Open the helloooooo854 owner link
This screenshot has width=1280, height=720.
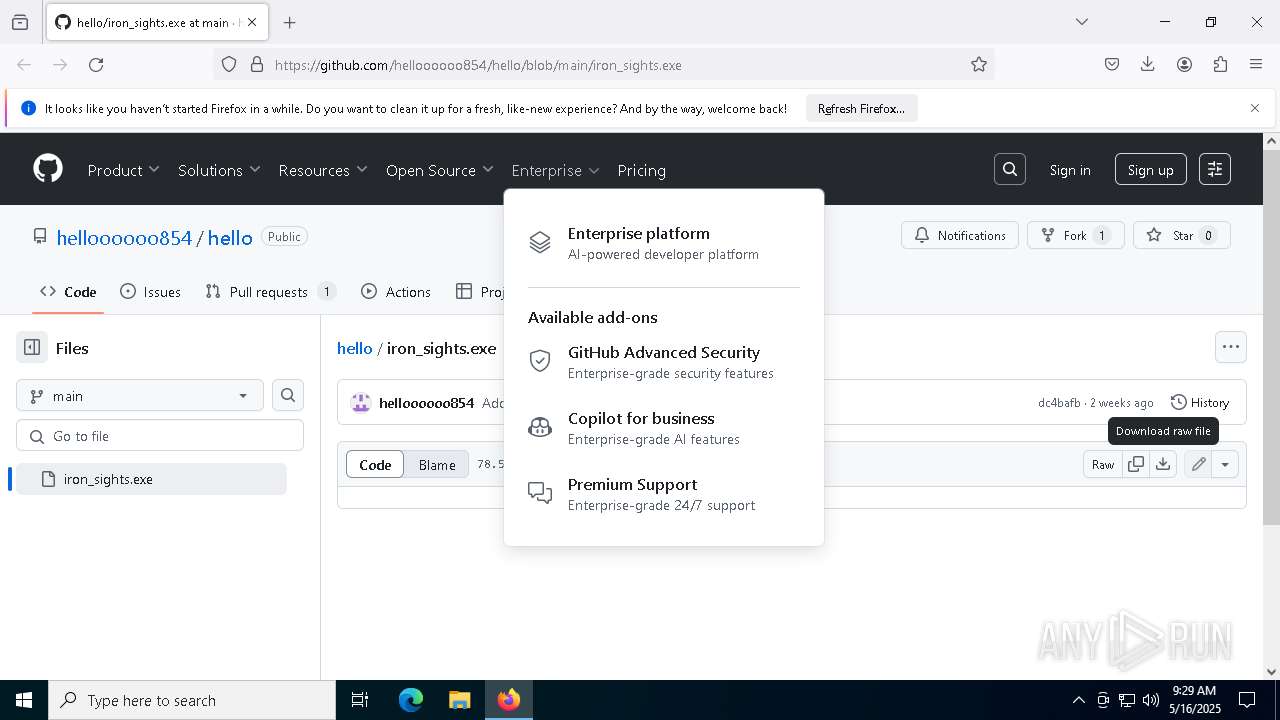pyautogui.click(x=124, y=237)
